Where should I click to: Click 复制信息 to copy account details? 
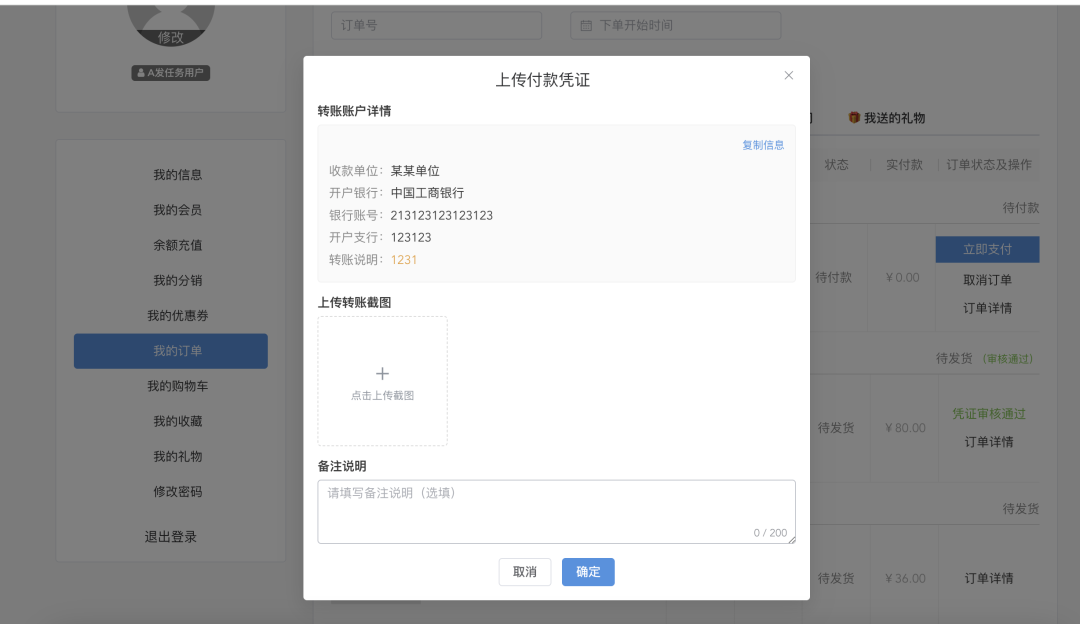click(762, 145)
